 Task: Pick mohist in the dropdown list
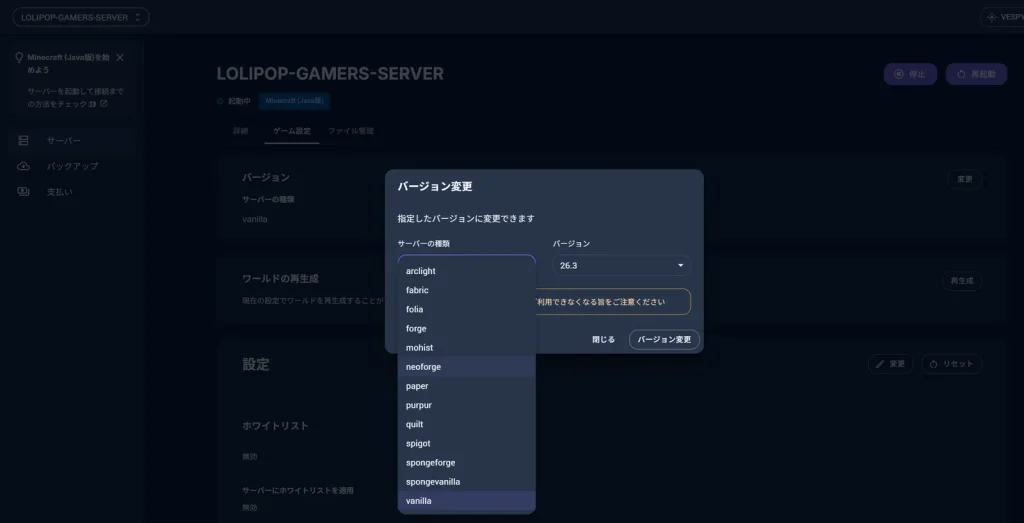point(466,347)
